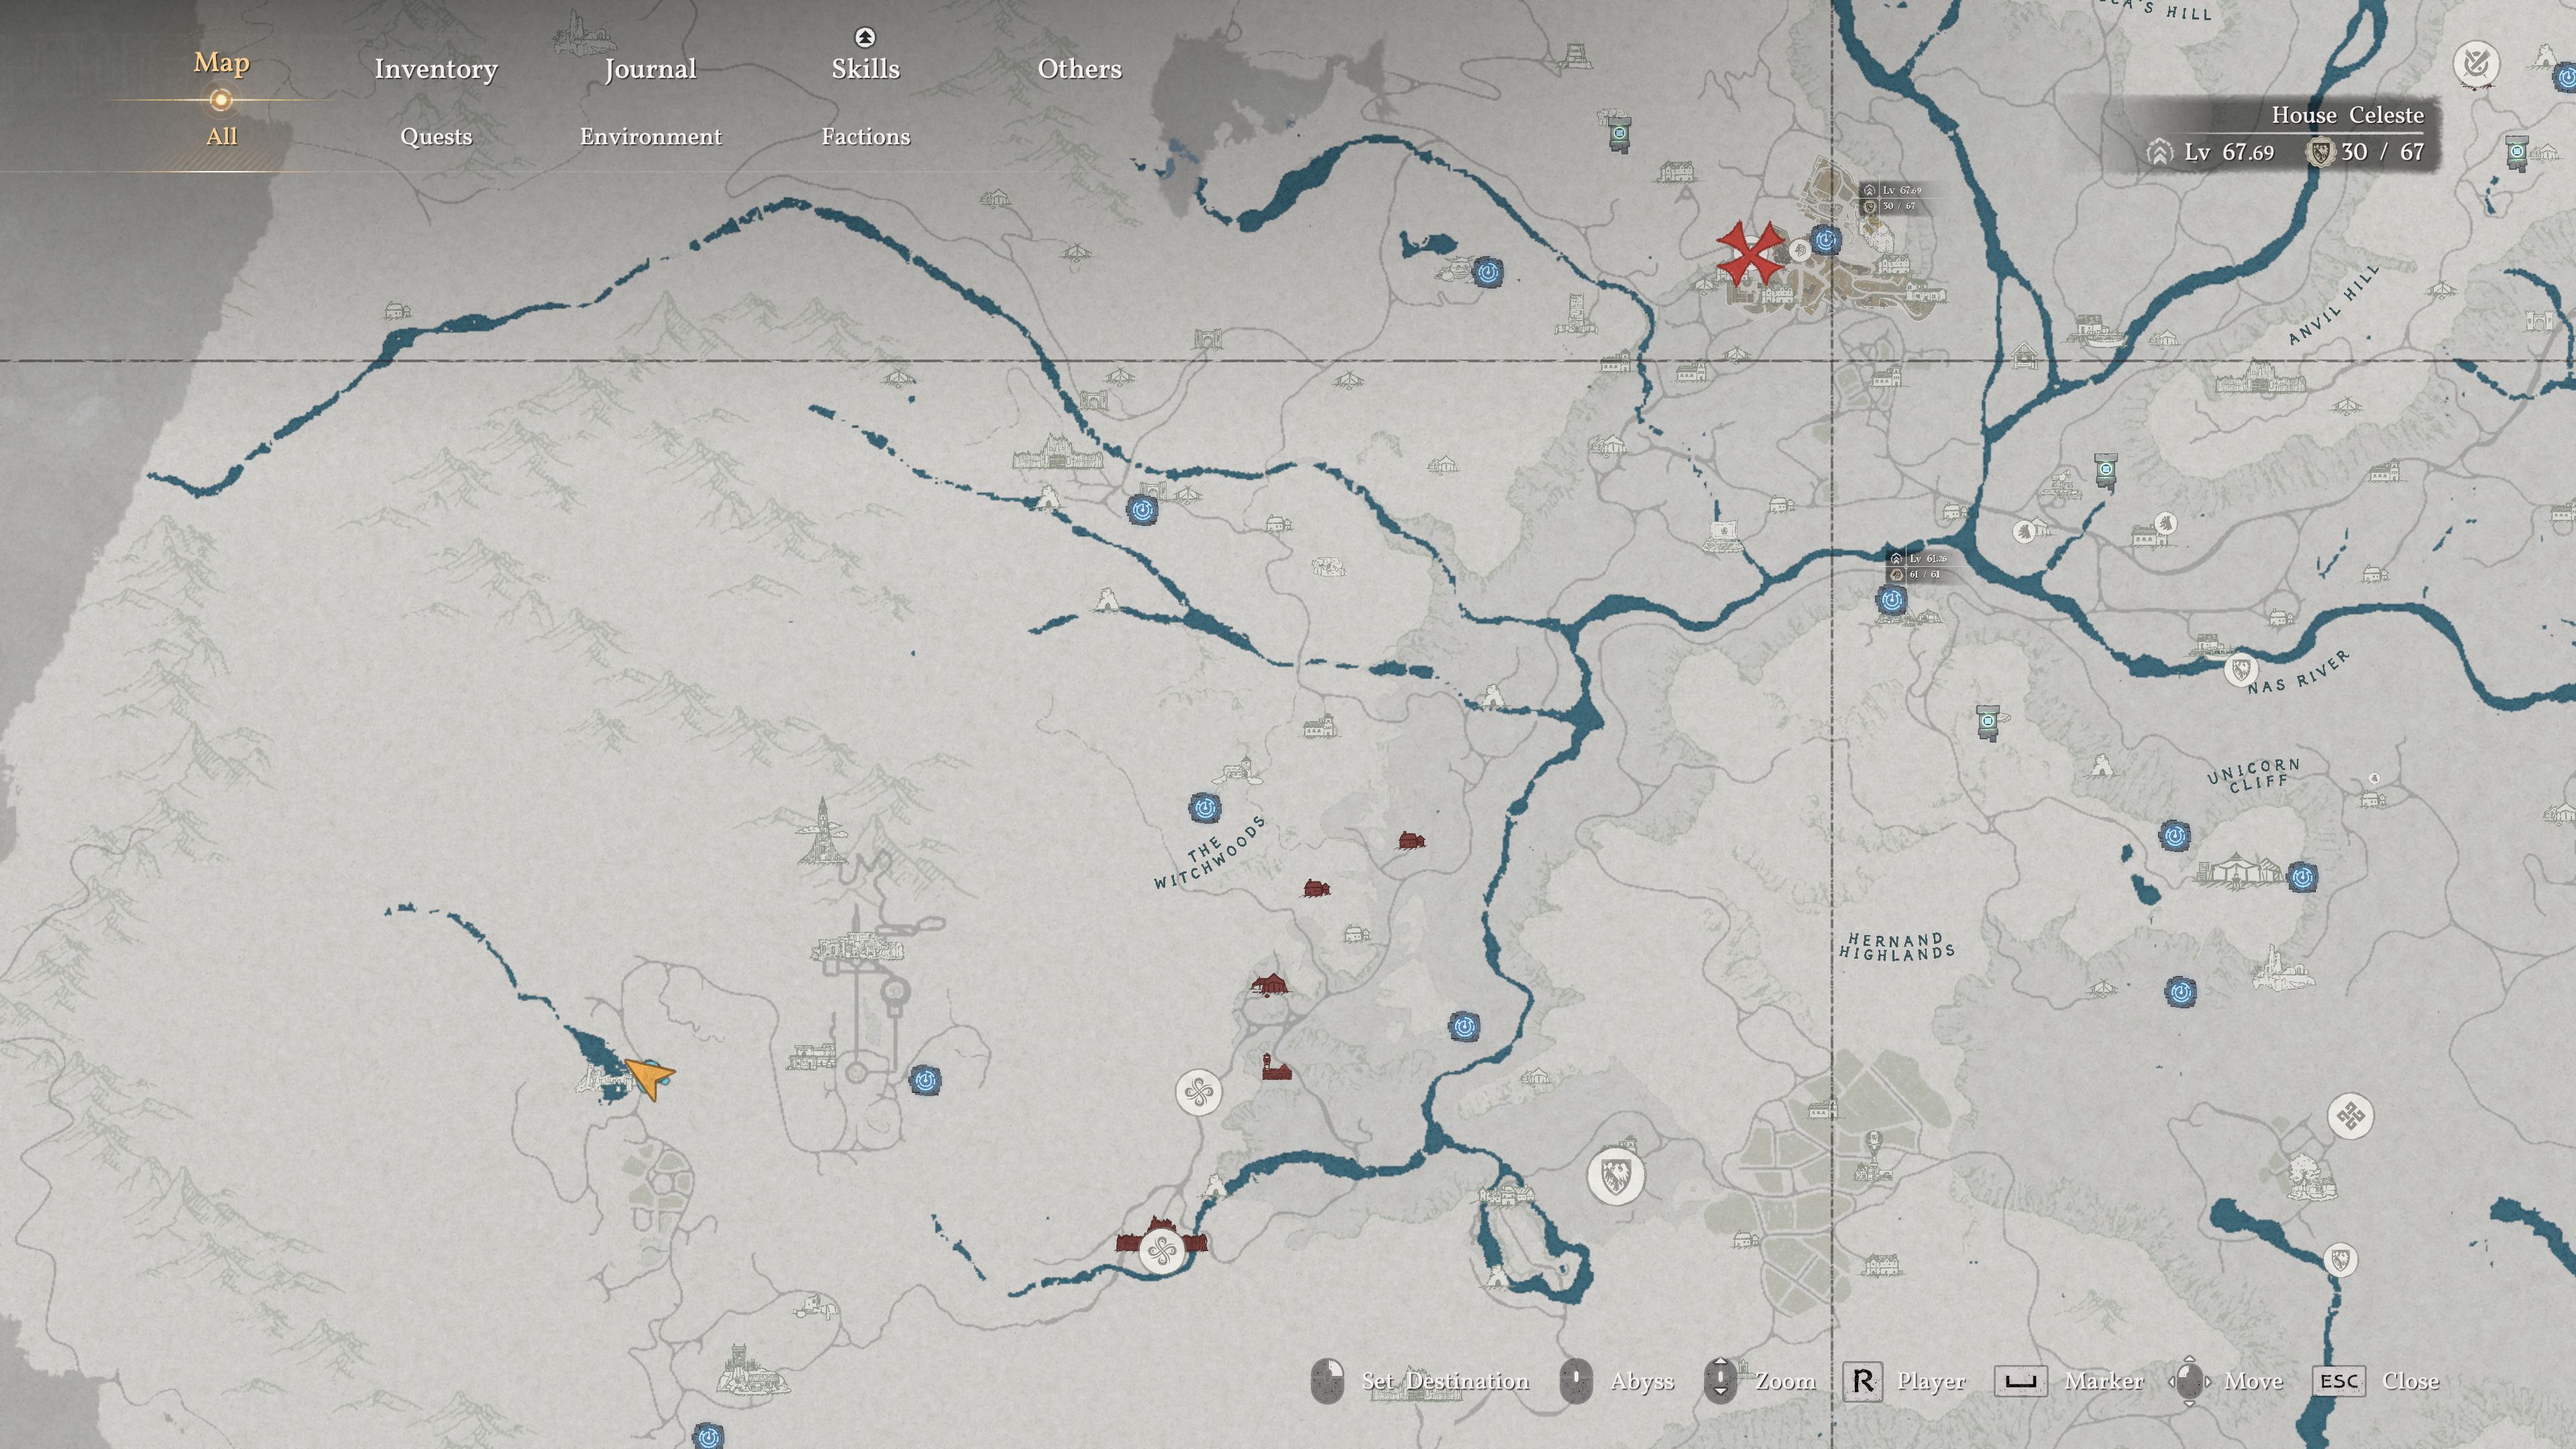Select the shield icon beside Nas River label

(2240, 669)
